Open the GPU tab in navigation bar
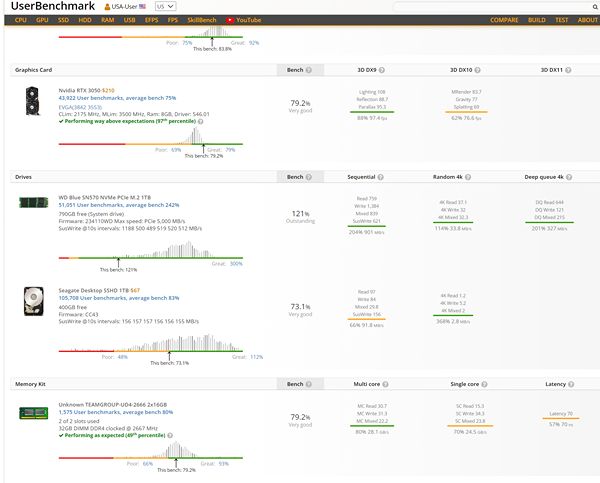Viewport: 600px width, 483px height. 42,20
